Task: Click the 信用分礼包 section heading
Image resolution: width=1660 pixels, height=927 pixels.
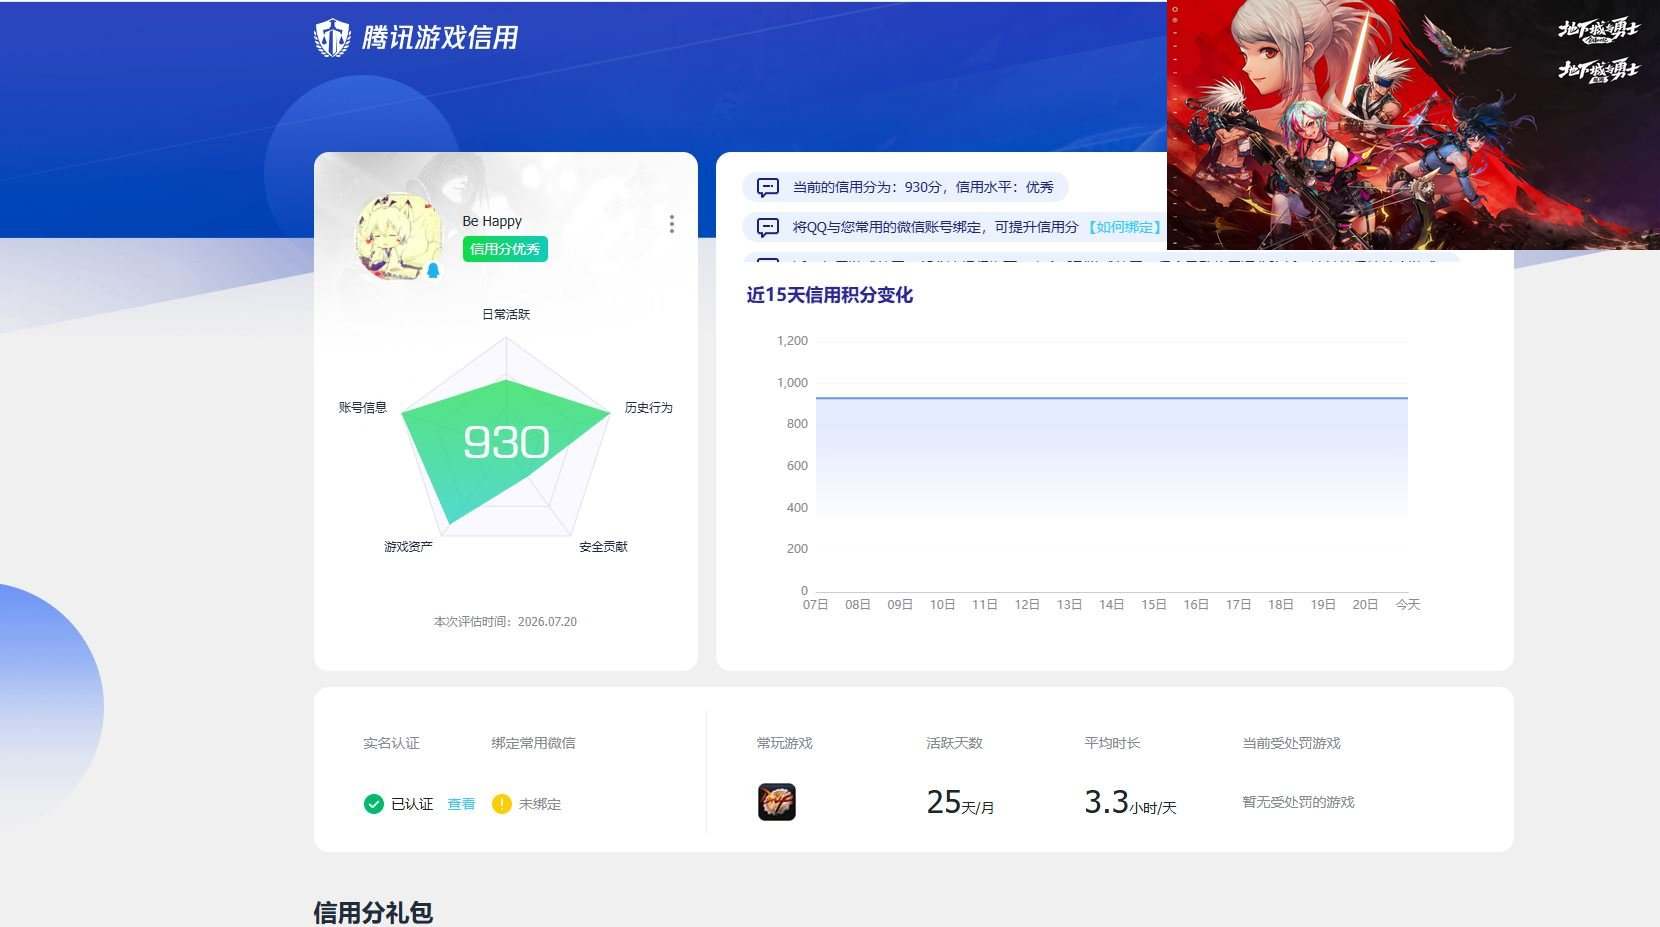Action: pos(373,912)
